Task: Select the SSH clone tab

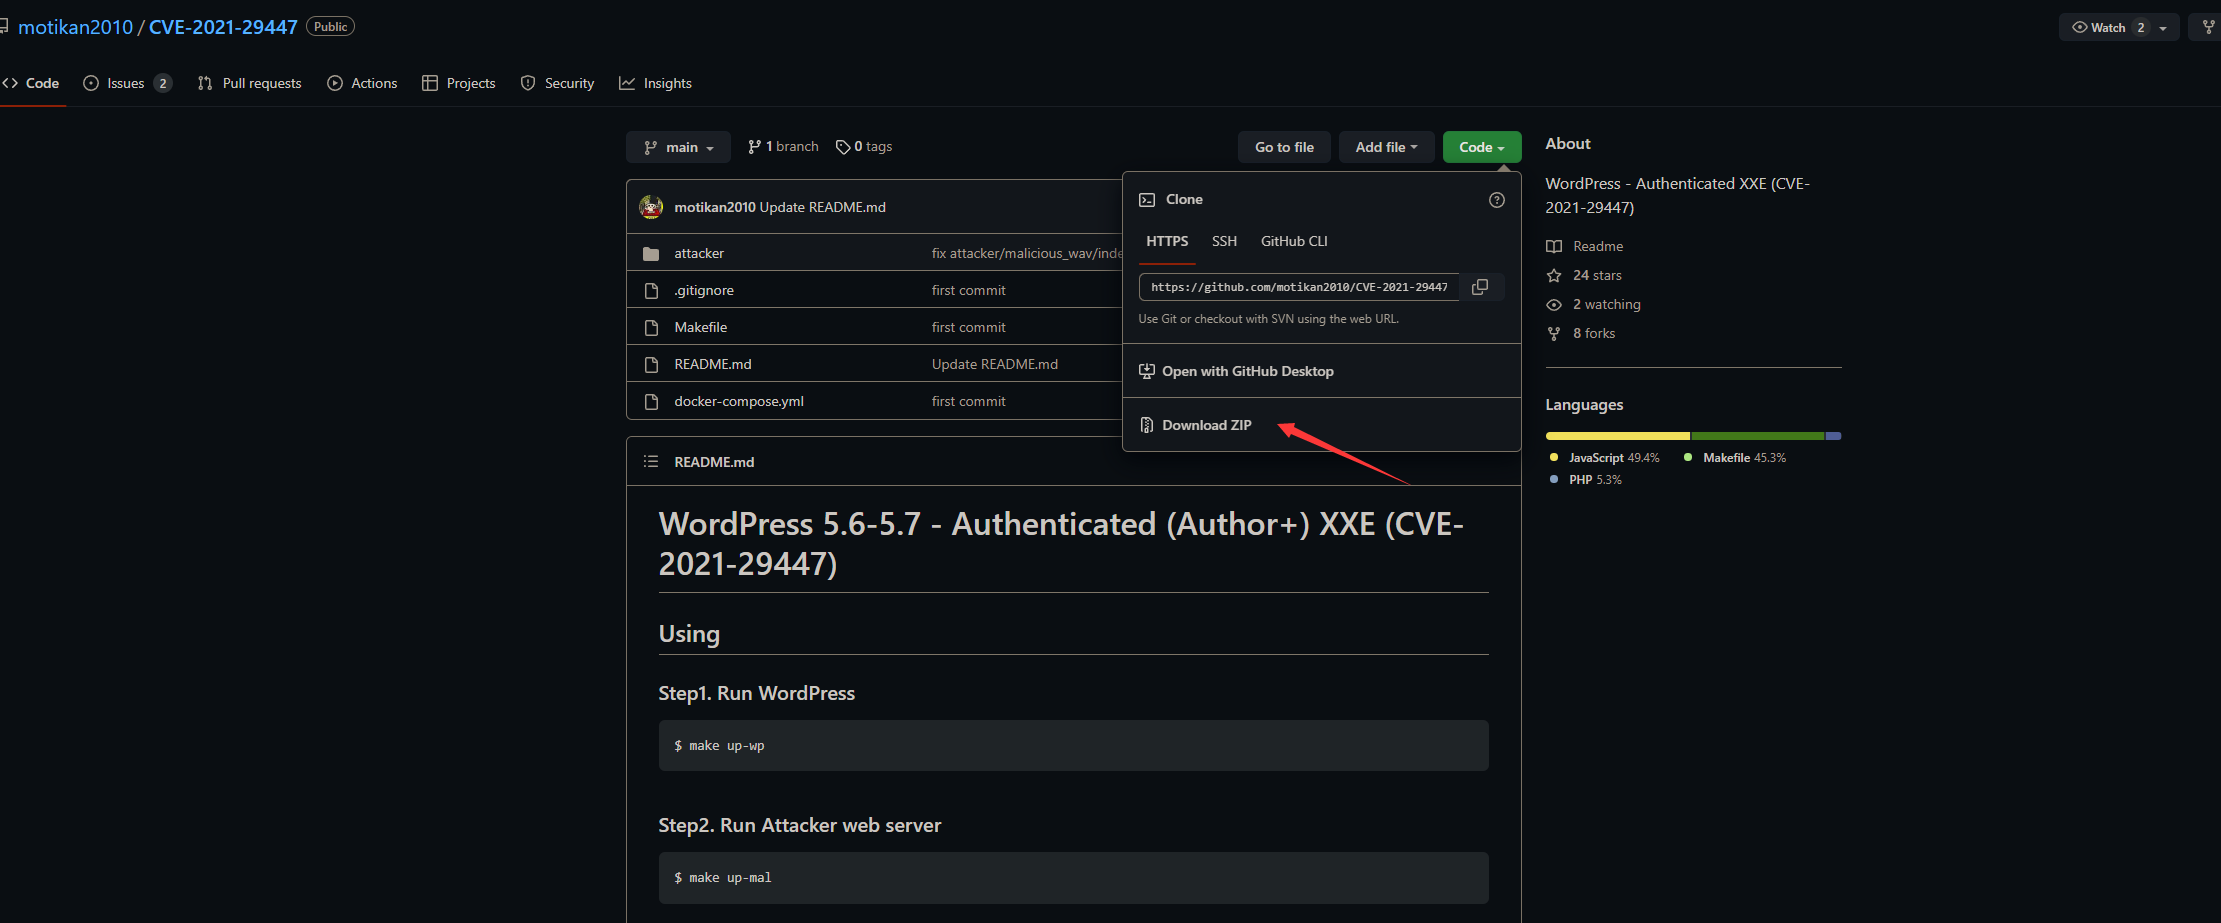Action: tap(1224, 241)
